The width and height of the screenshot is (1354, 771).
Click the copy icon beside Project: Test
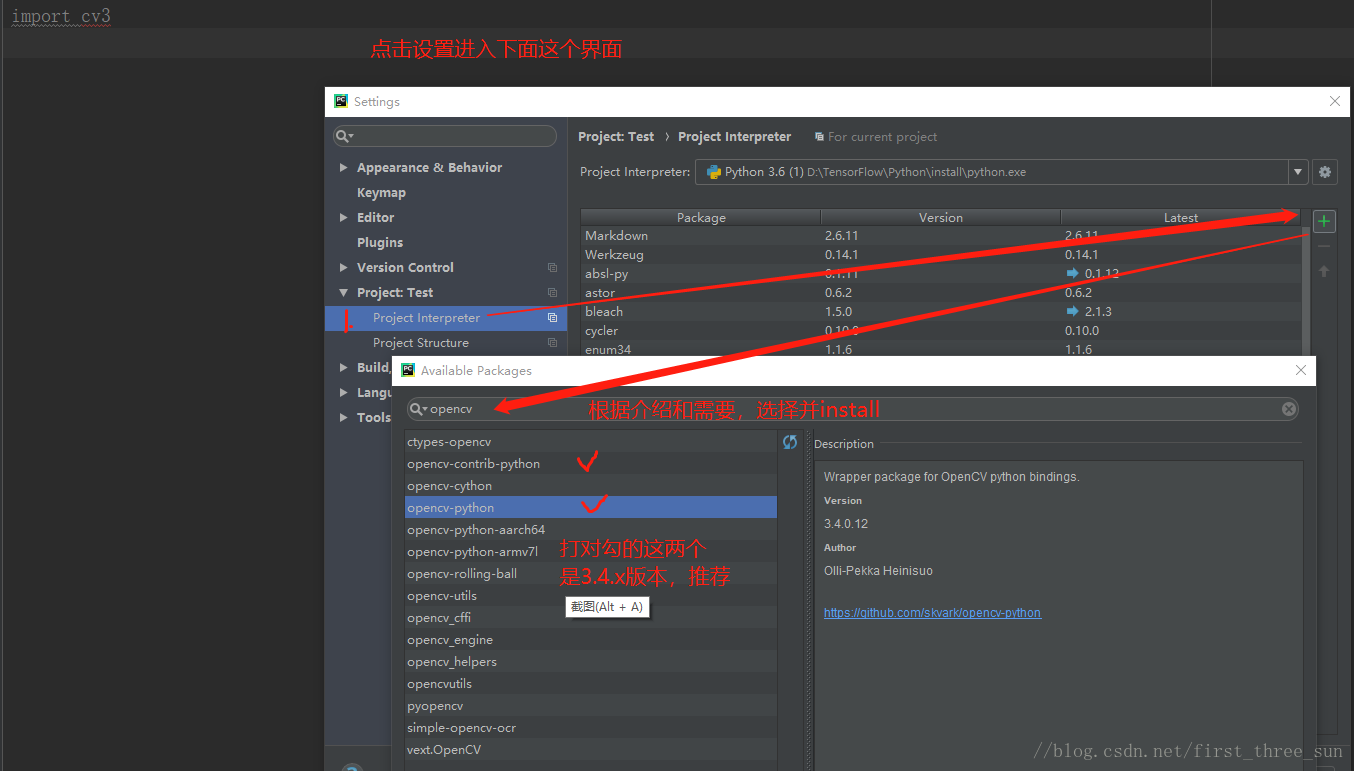(x=552, y=293)
